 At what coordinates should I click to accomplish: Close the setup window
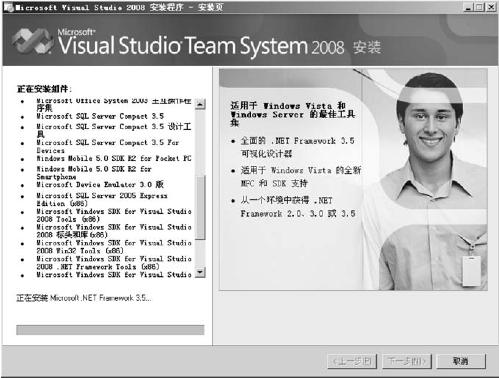(x=491, y=7)
